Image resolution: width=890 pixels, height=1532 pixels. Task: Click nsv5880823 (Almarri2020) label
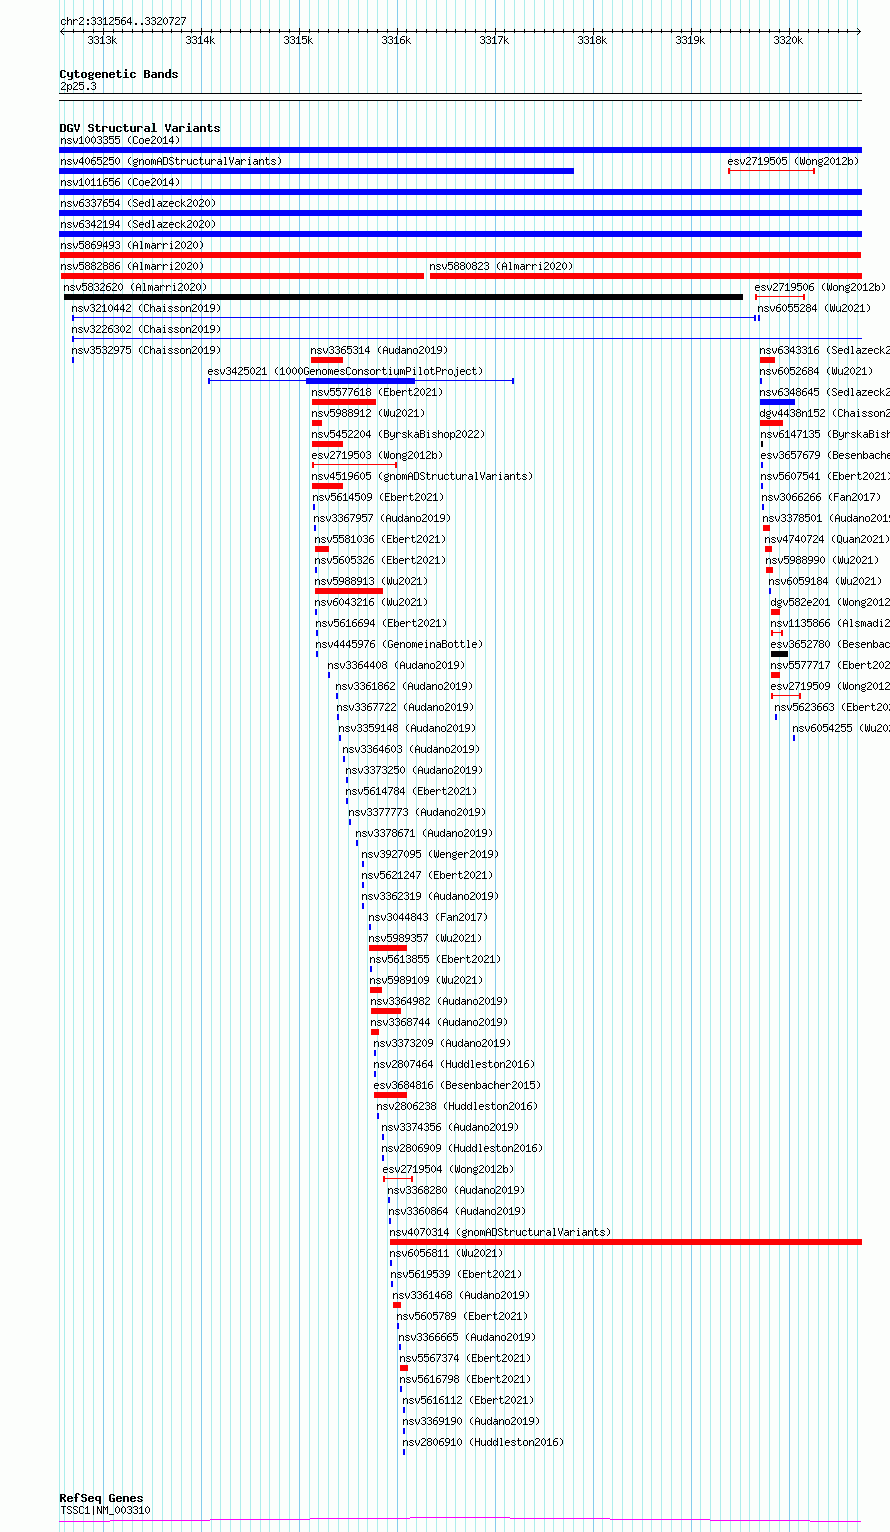[502, 266]
